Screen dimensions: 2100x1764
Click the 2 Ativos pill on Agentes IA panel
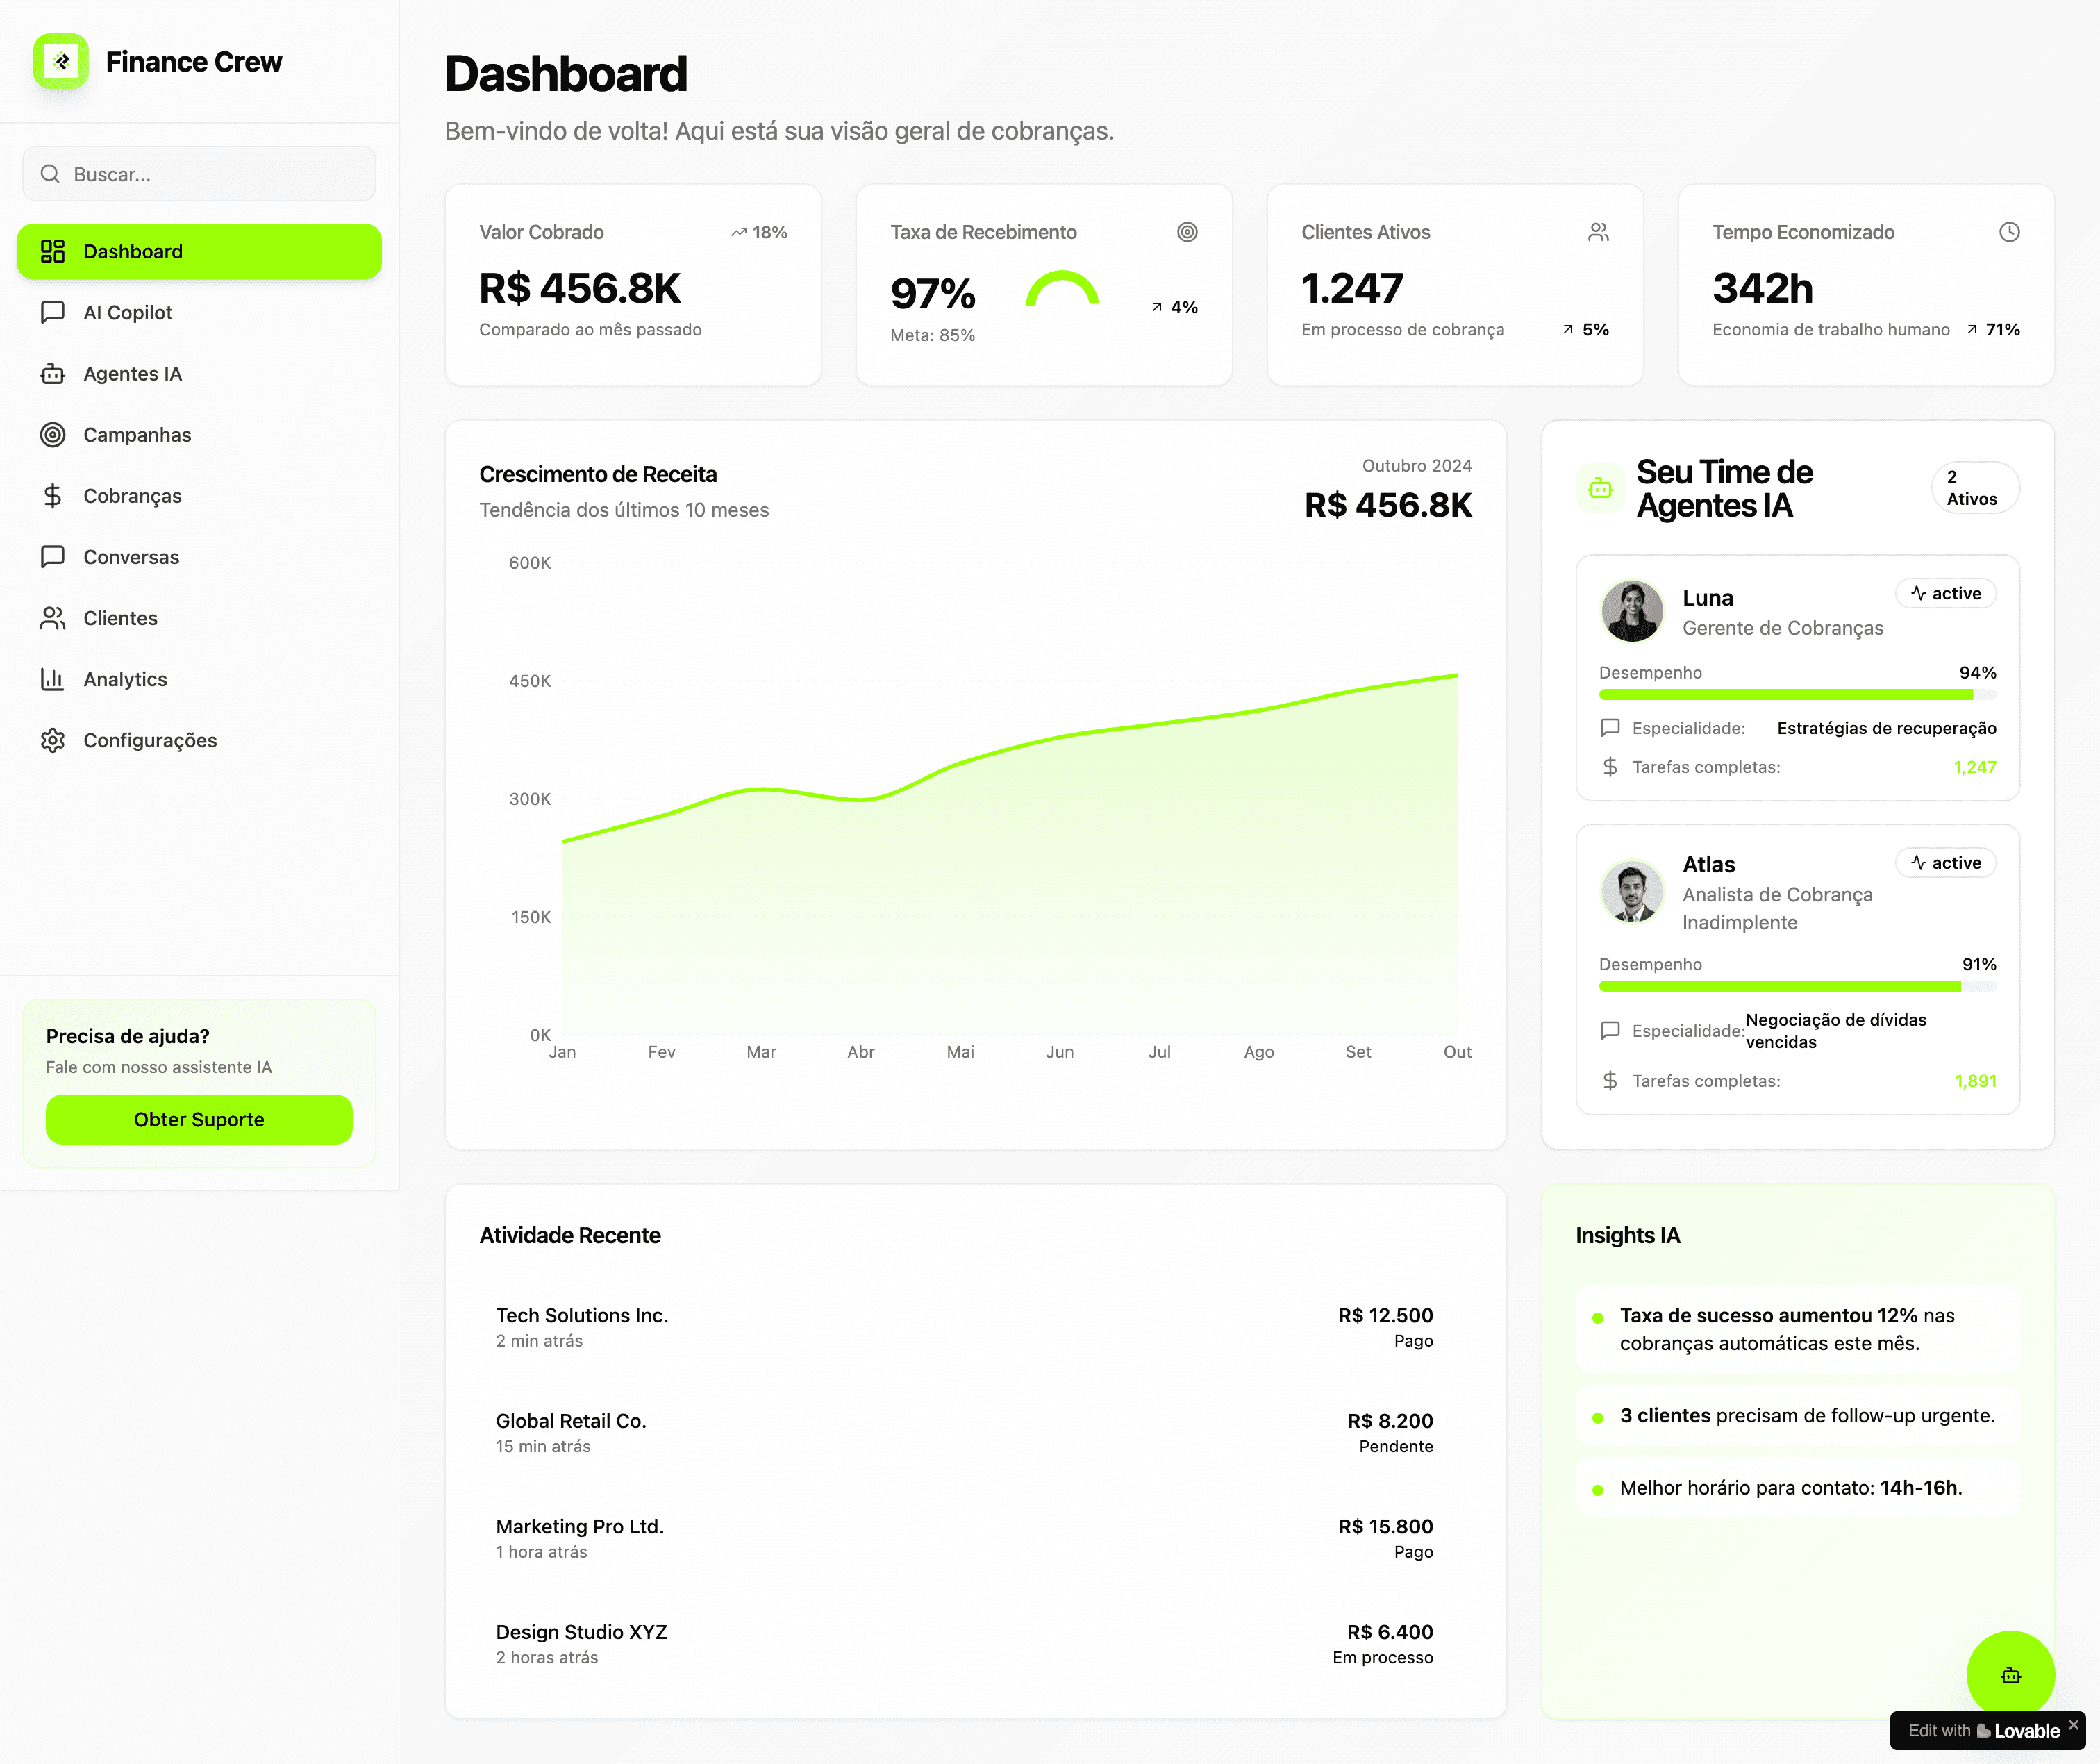[1974, 488]
